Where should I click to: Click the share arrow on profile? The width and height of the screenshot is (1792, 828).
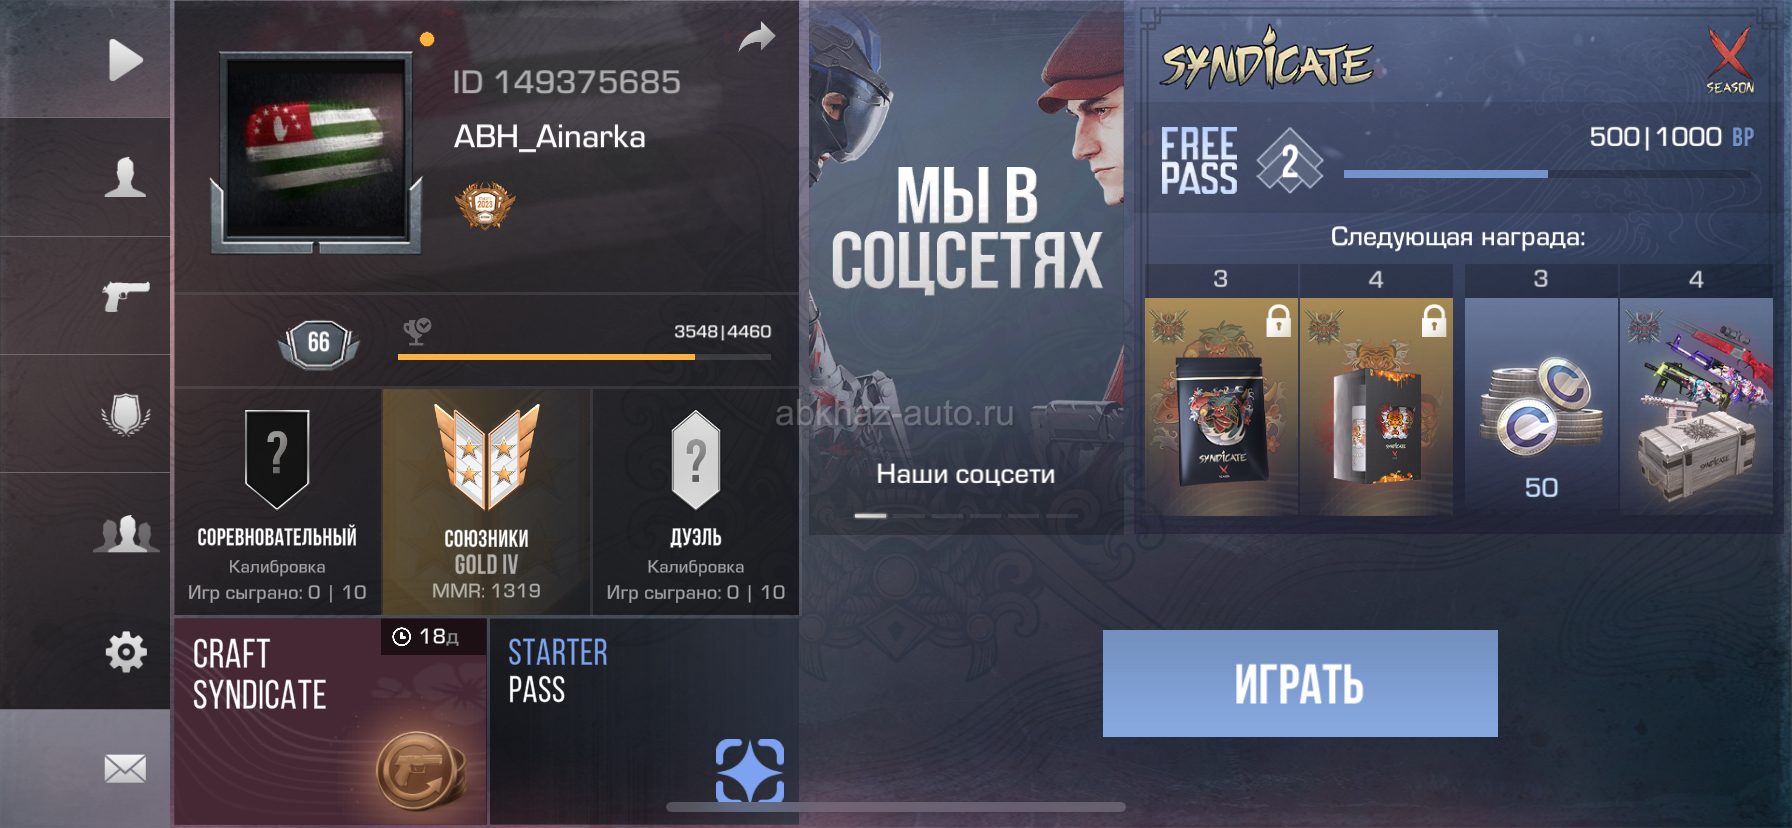757,37
